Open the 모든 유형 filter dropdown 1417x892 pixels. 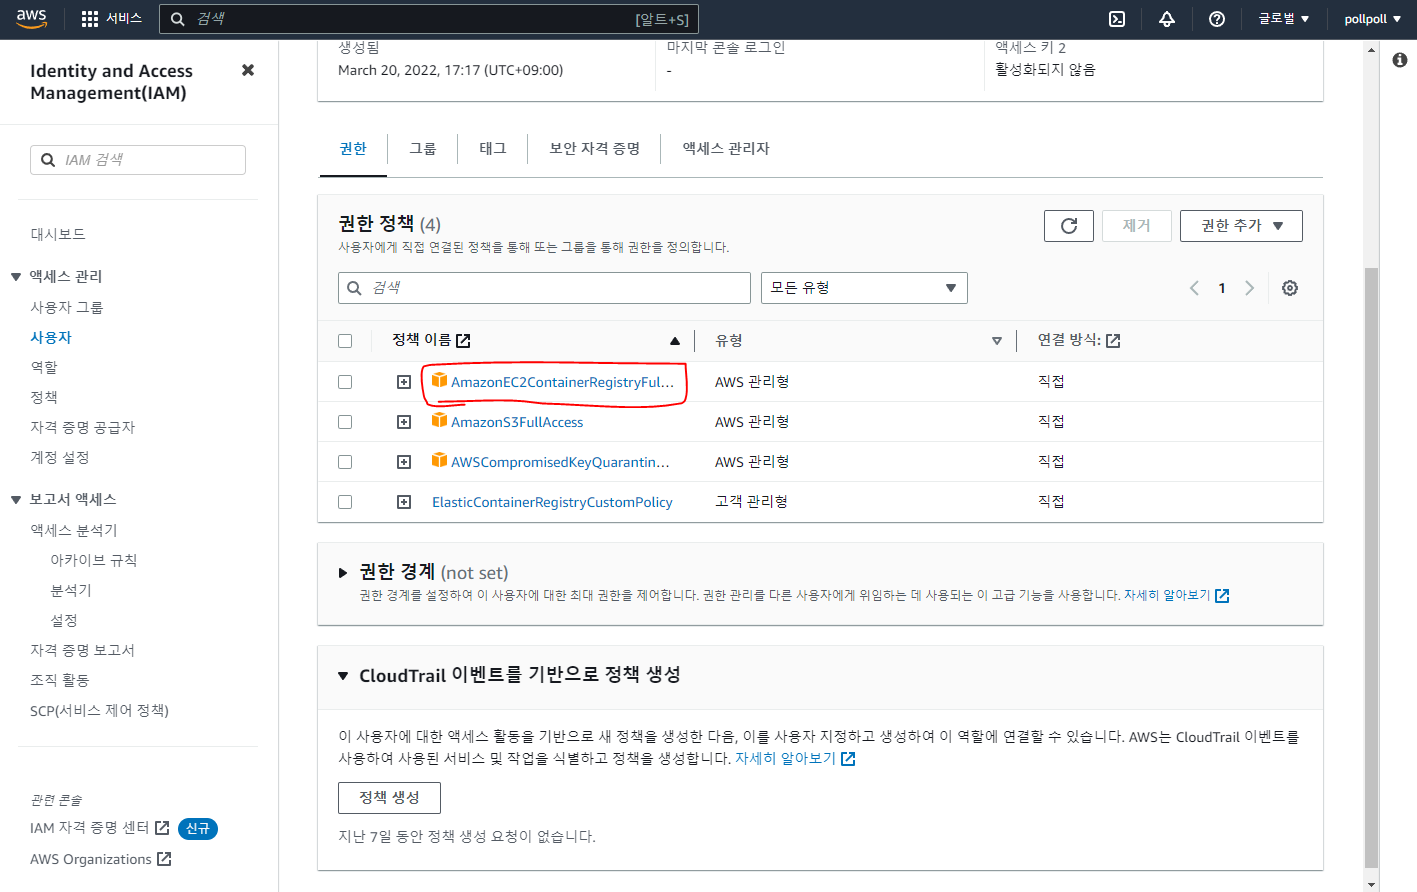tap(864, 288)
